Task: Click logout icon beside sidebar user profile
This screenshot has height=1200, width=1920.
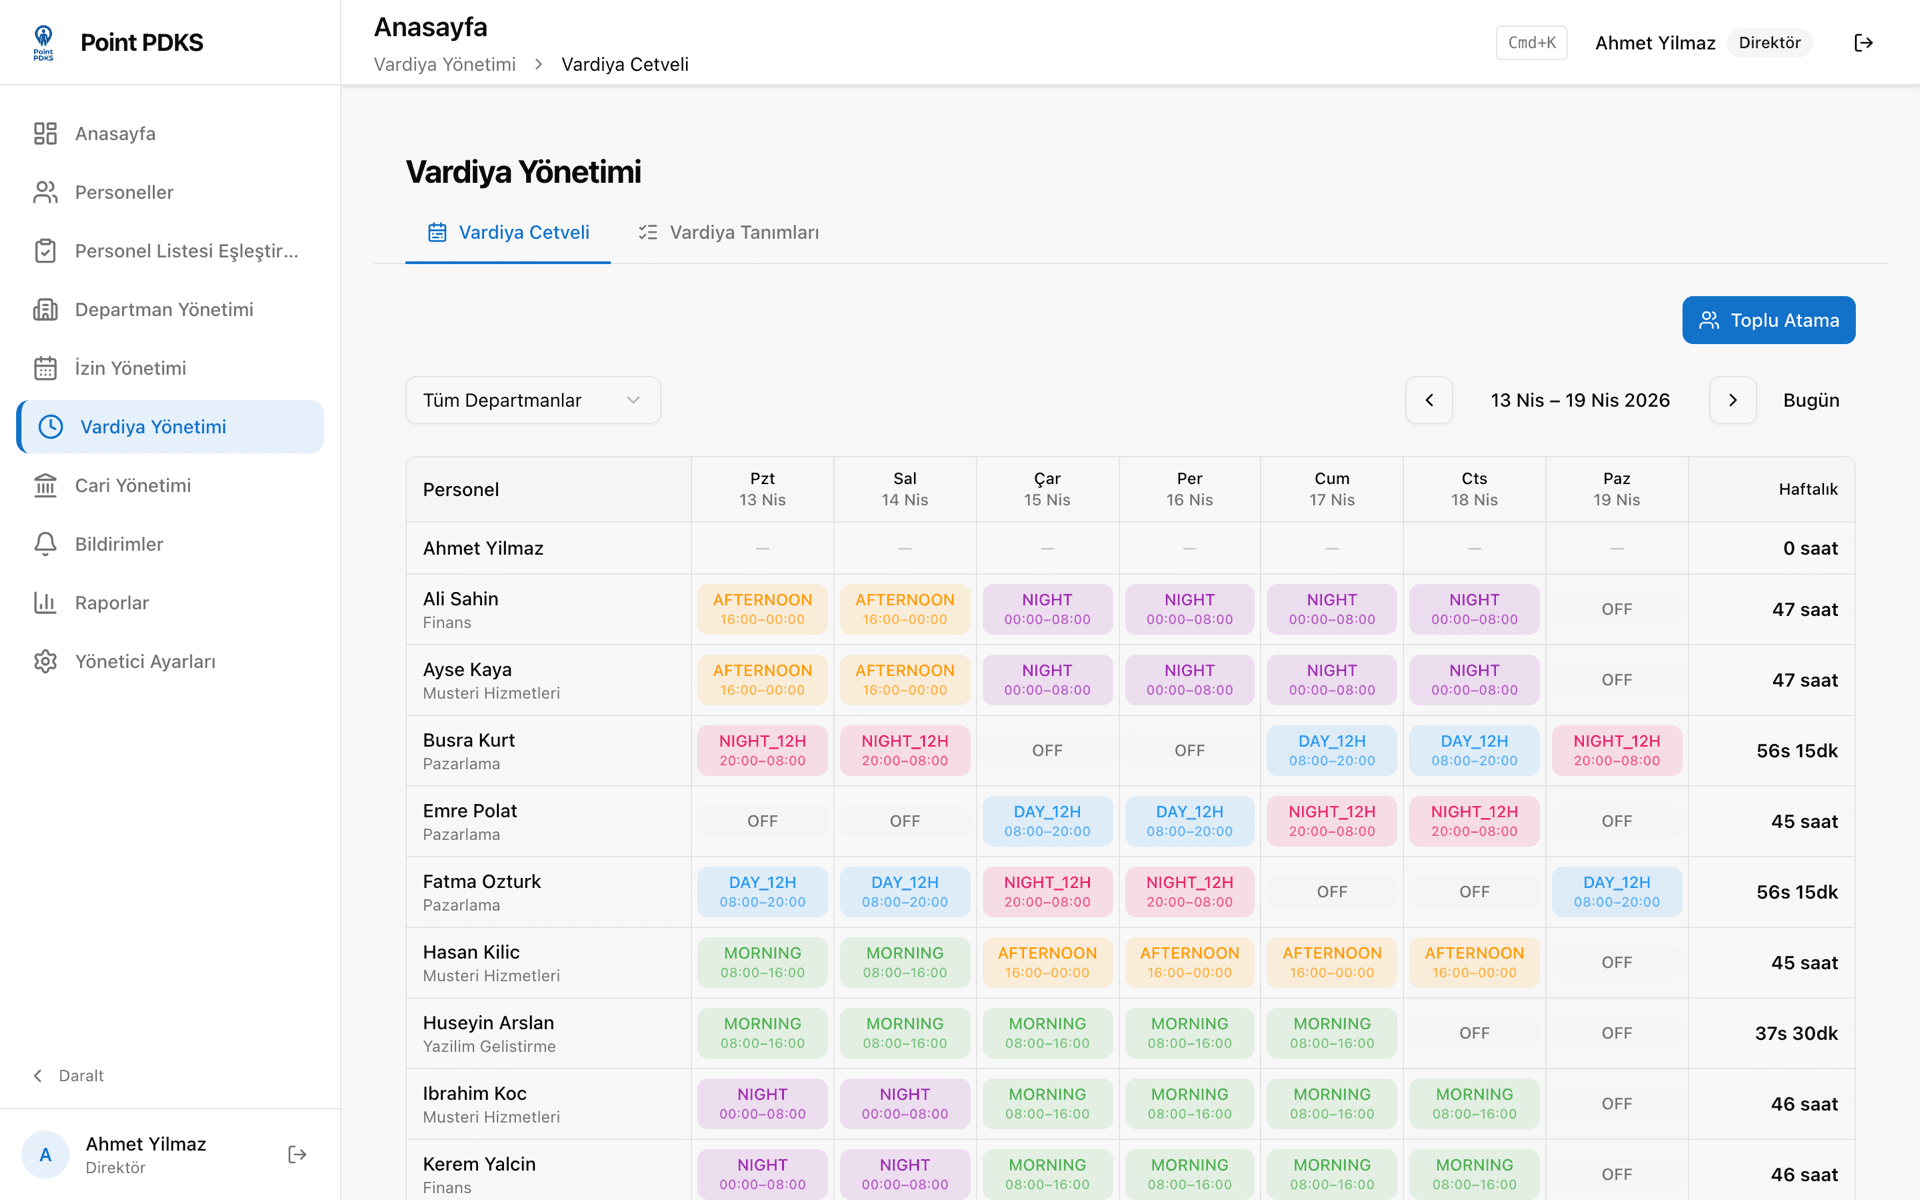Action: (x=297, y=1155)
